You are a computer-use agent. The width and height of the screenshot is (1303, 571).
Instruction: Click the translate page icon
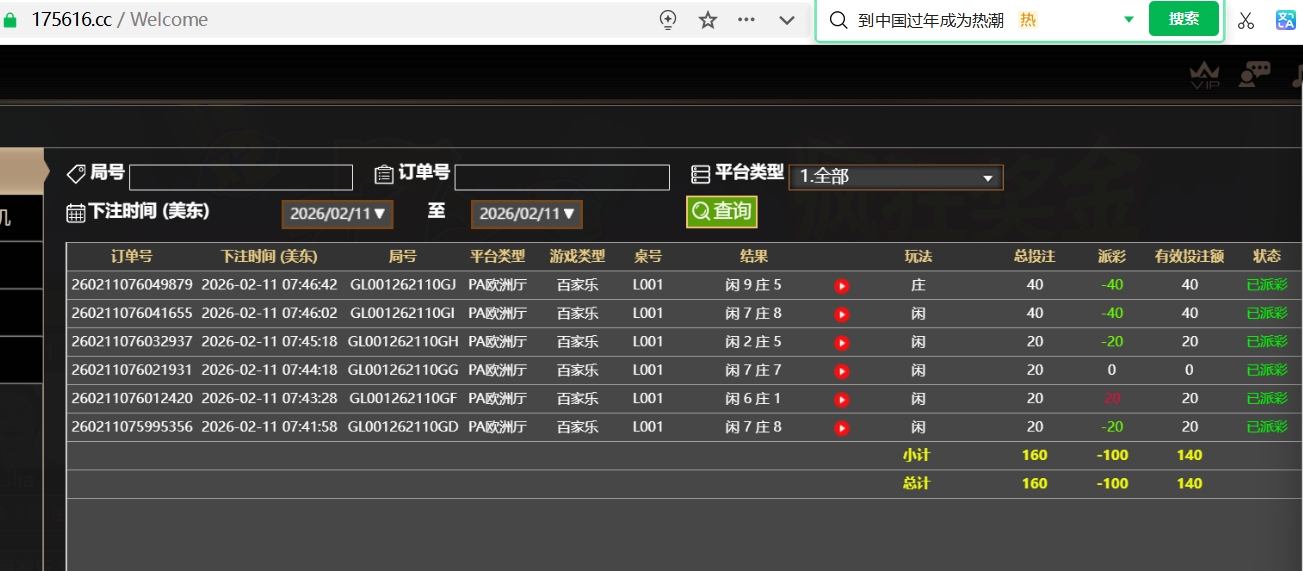coord(1286,20)
